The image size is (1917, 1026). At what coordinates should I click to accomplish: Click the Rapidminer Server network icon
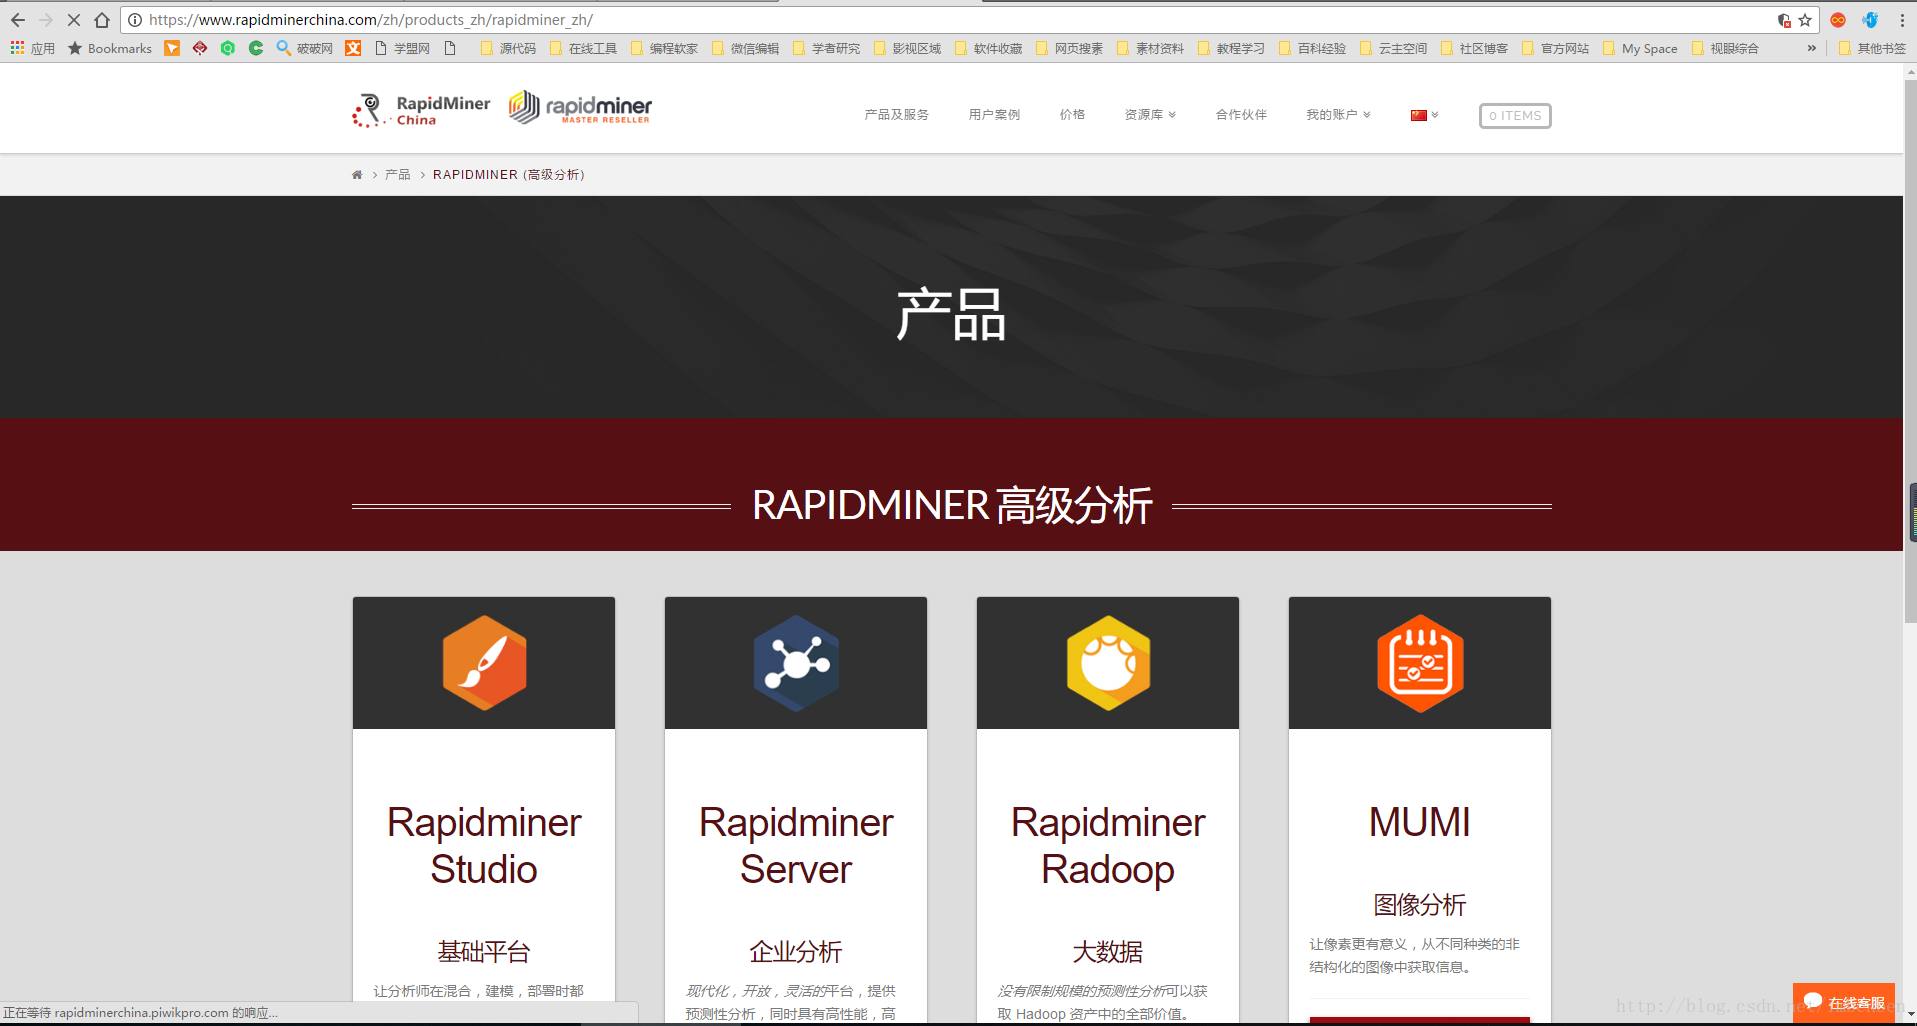click(x=796, y=663)
